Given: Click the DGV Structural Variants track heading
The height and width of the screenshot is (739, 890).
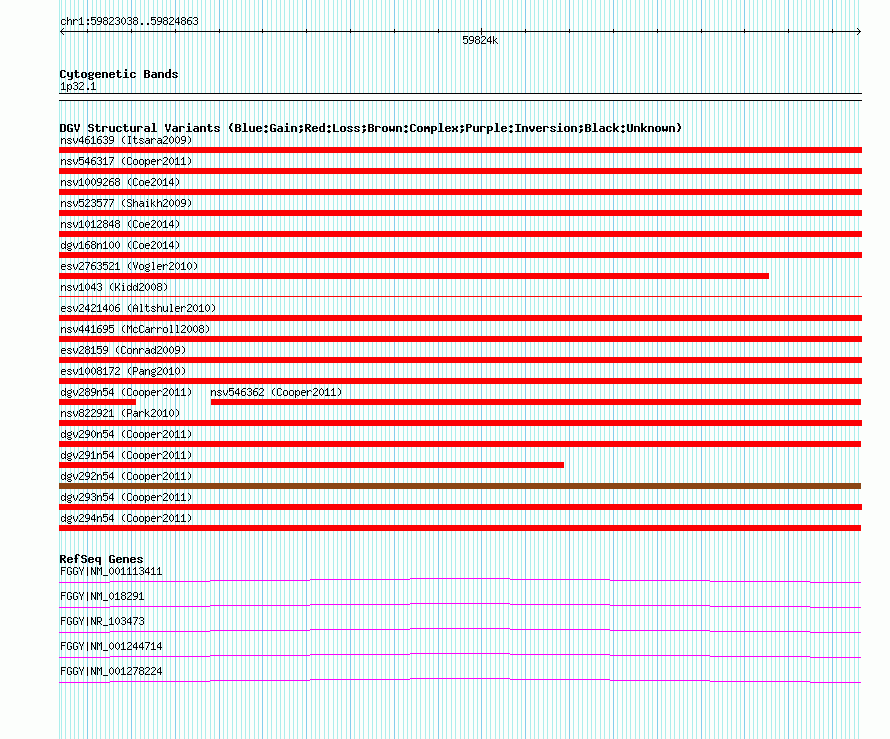Looking at the screenshot, I should tap(371, 128).
